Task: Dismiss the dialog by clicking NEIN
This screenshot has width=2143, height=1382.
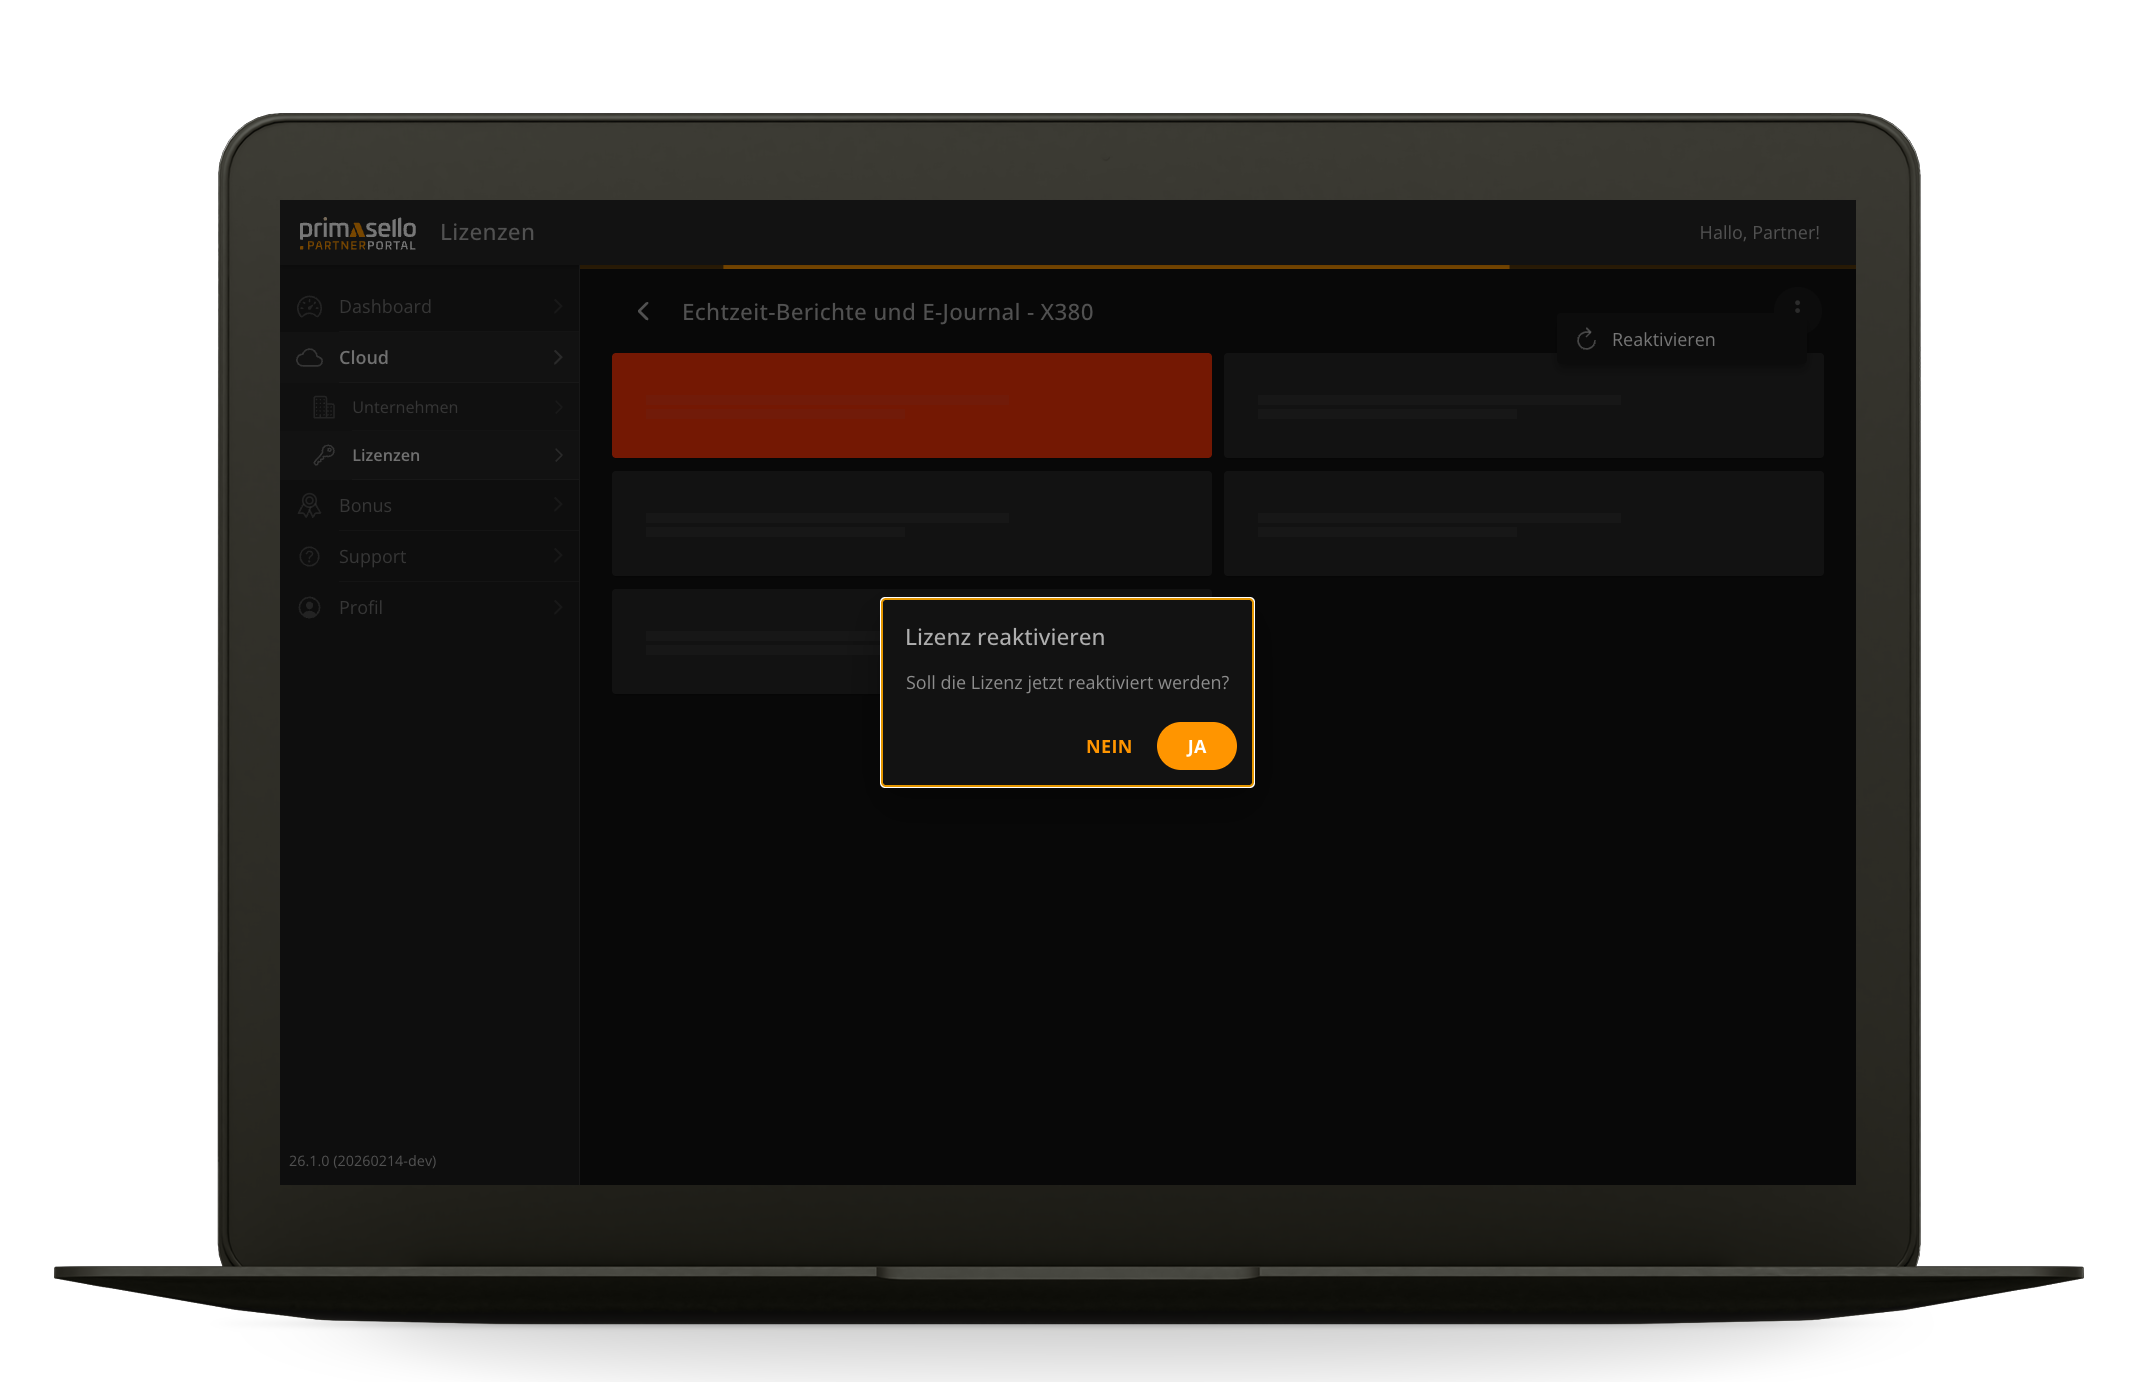Action: (x=1108, y=745)
